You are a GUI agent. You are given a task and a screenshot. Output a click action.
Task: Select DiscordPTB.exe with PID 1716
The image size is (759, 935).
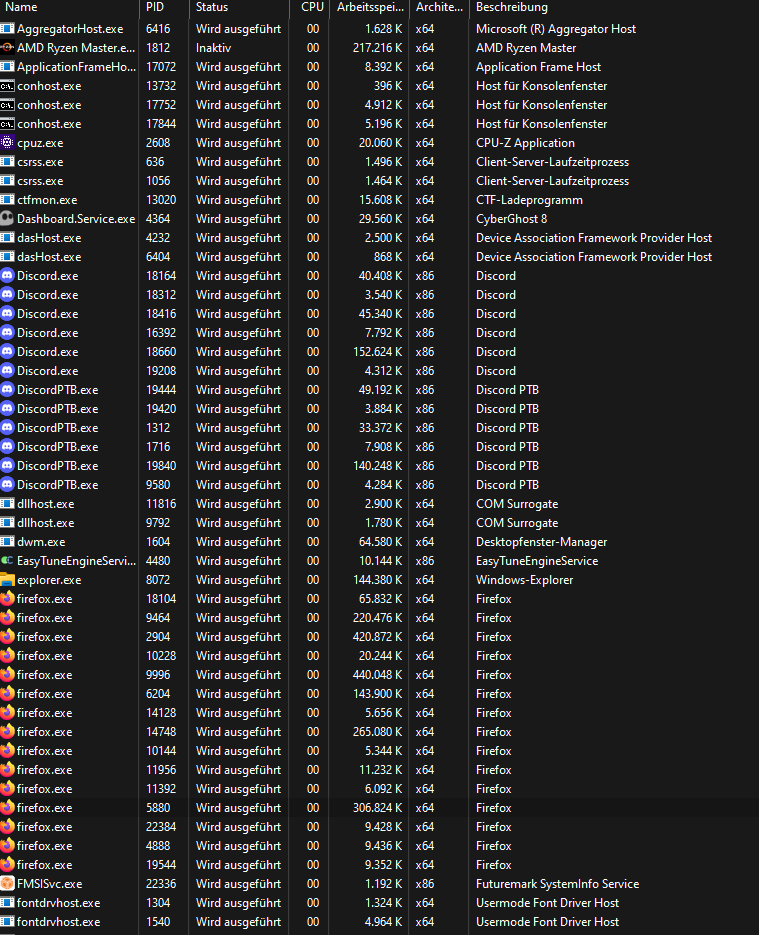tap(379, 447)
